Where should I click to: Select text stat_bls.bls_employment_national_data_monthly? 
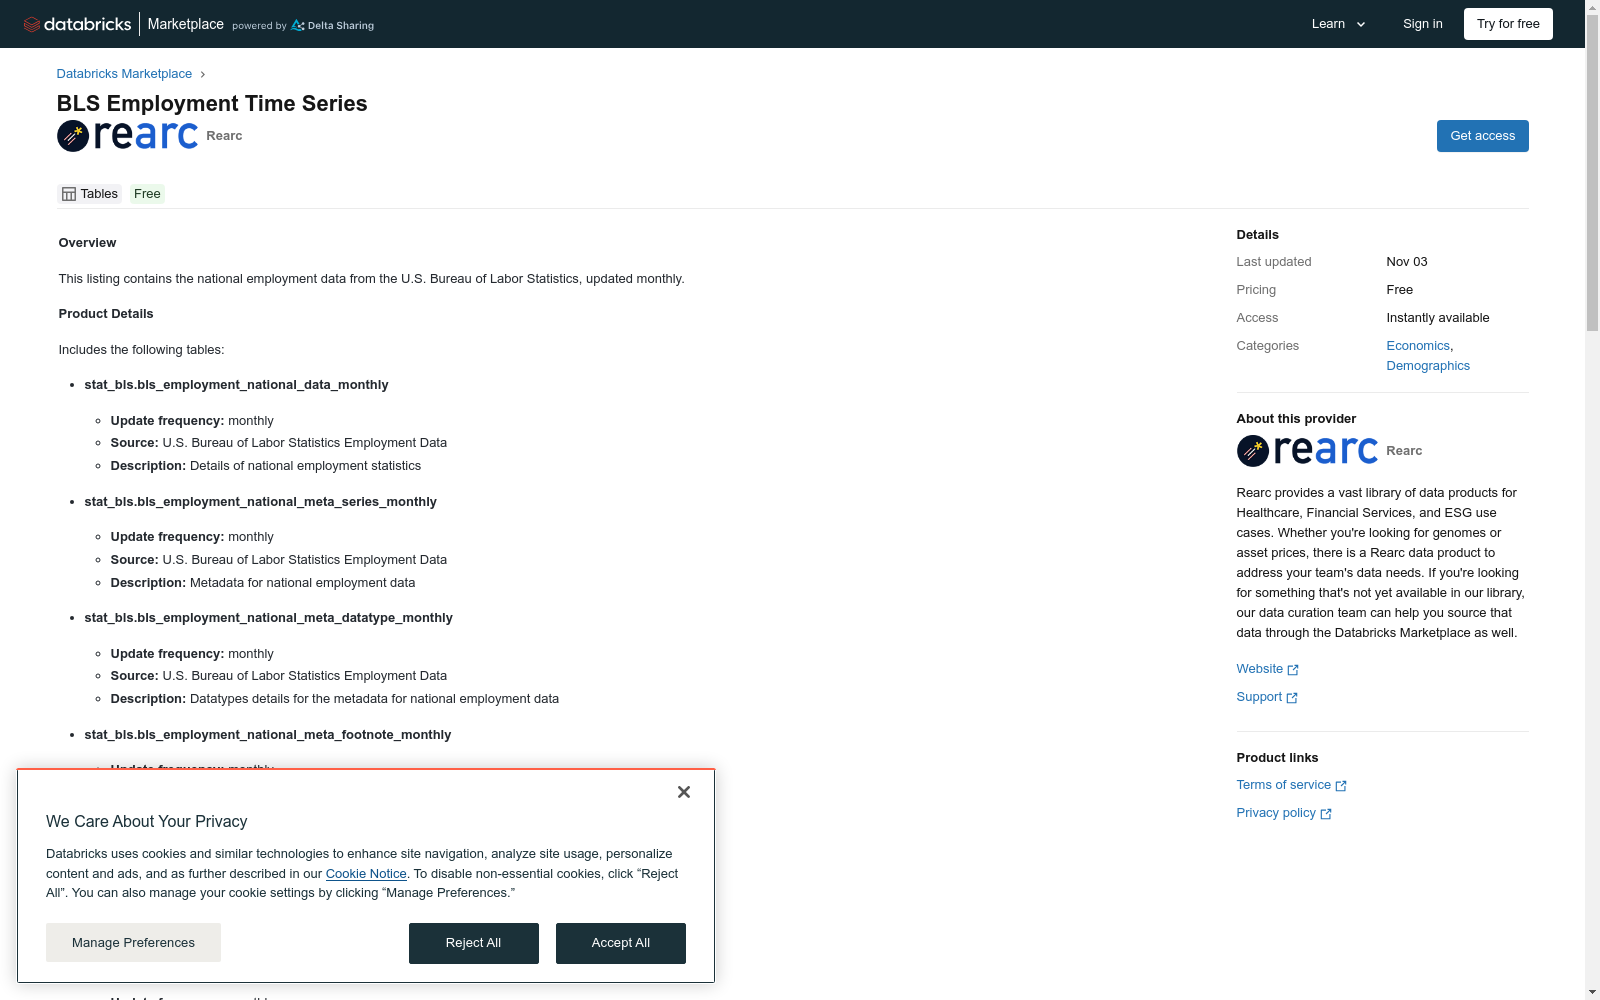pos(236,385)
